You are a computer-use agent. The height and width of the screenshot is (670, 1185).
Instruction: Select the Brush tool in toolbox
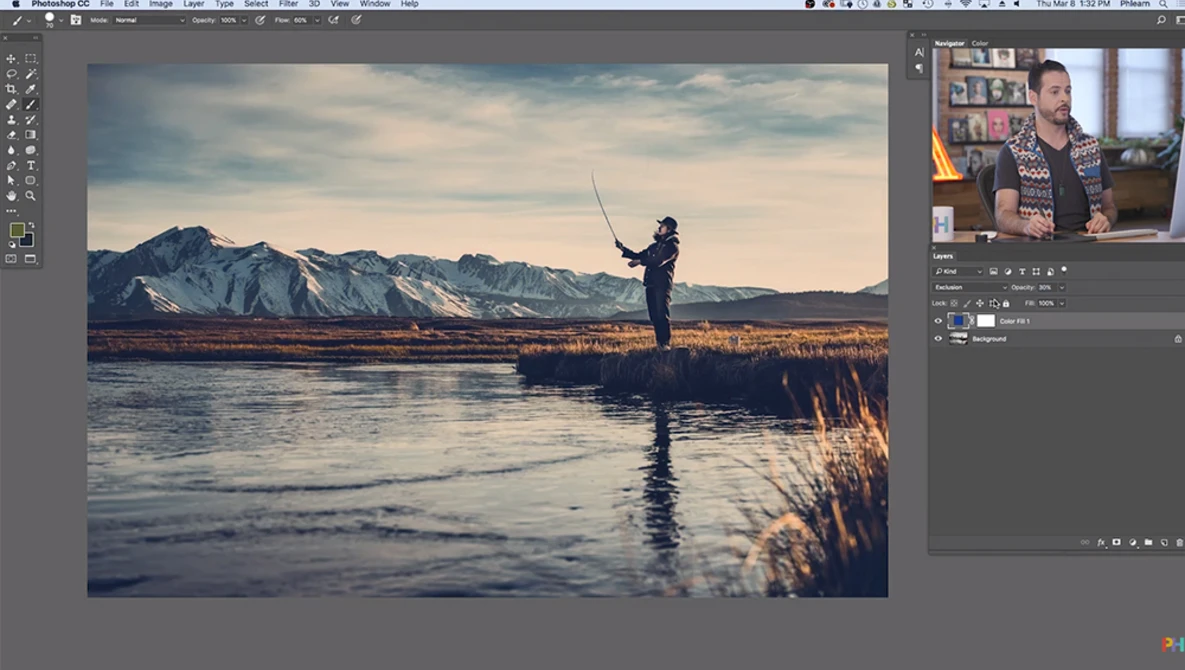click(30, 104)
